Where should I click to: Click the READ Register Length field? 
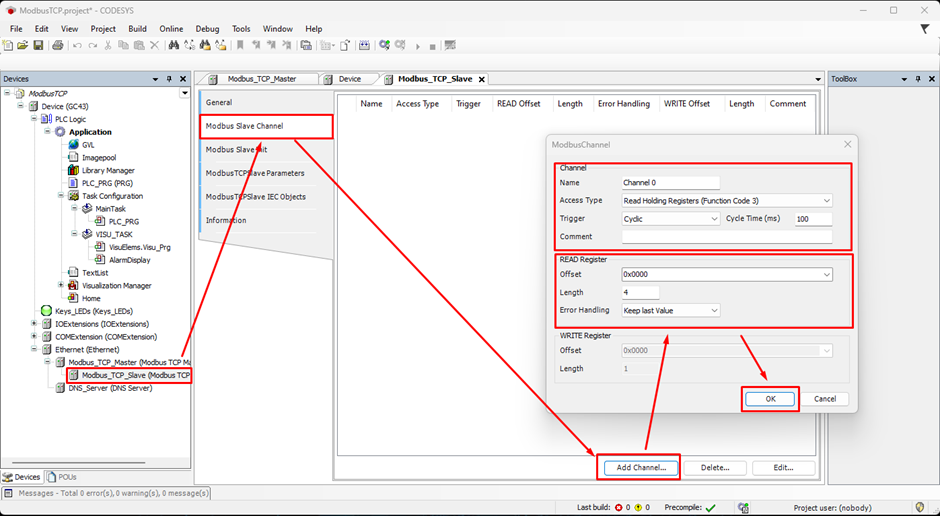point(640,292)
